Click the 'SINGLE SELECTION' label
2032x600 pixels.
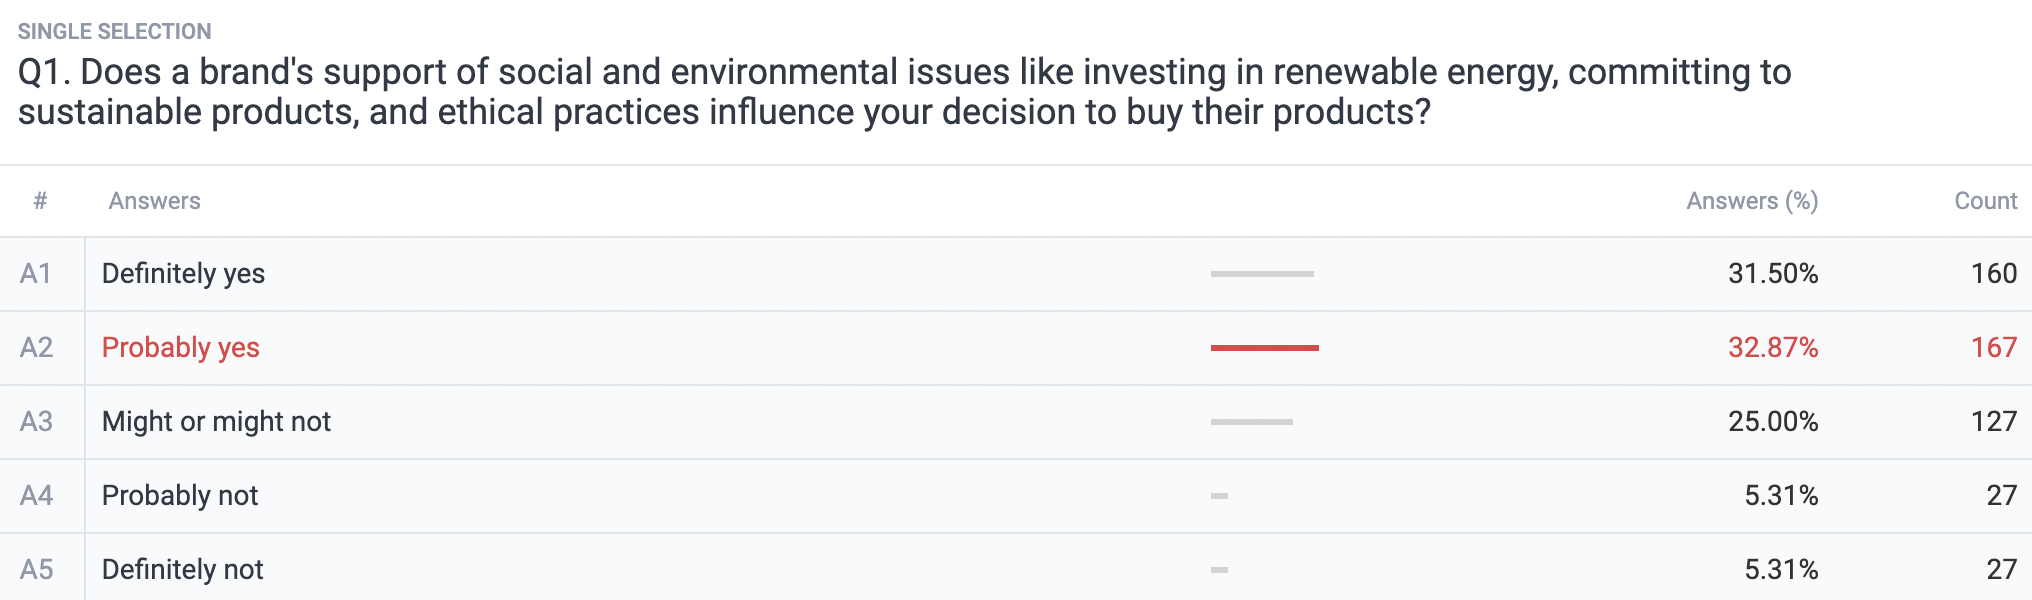coord(115,32)
